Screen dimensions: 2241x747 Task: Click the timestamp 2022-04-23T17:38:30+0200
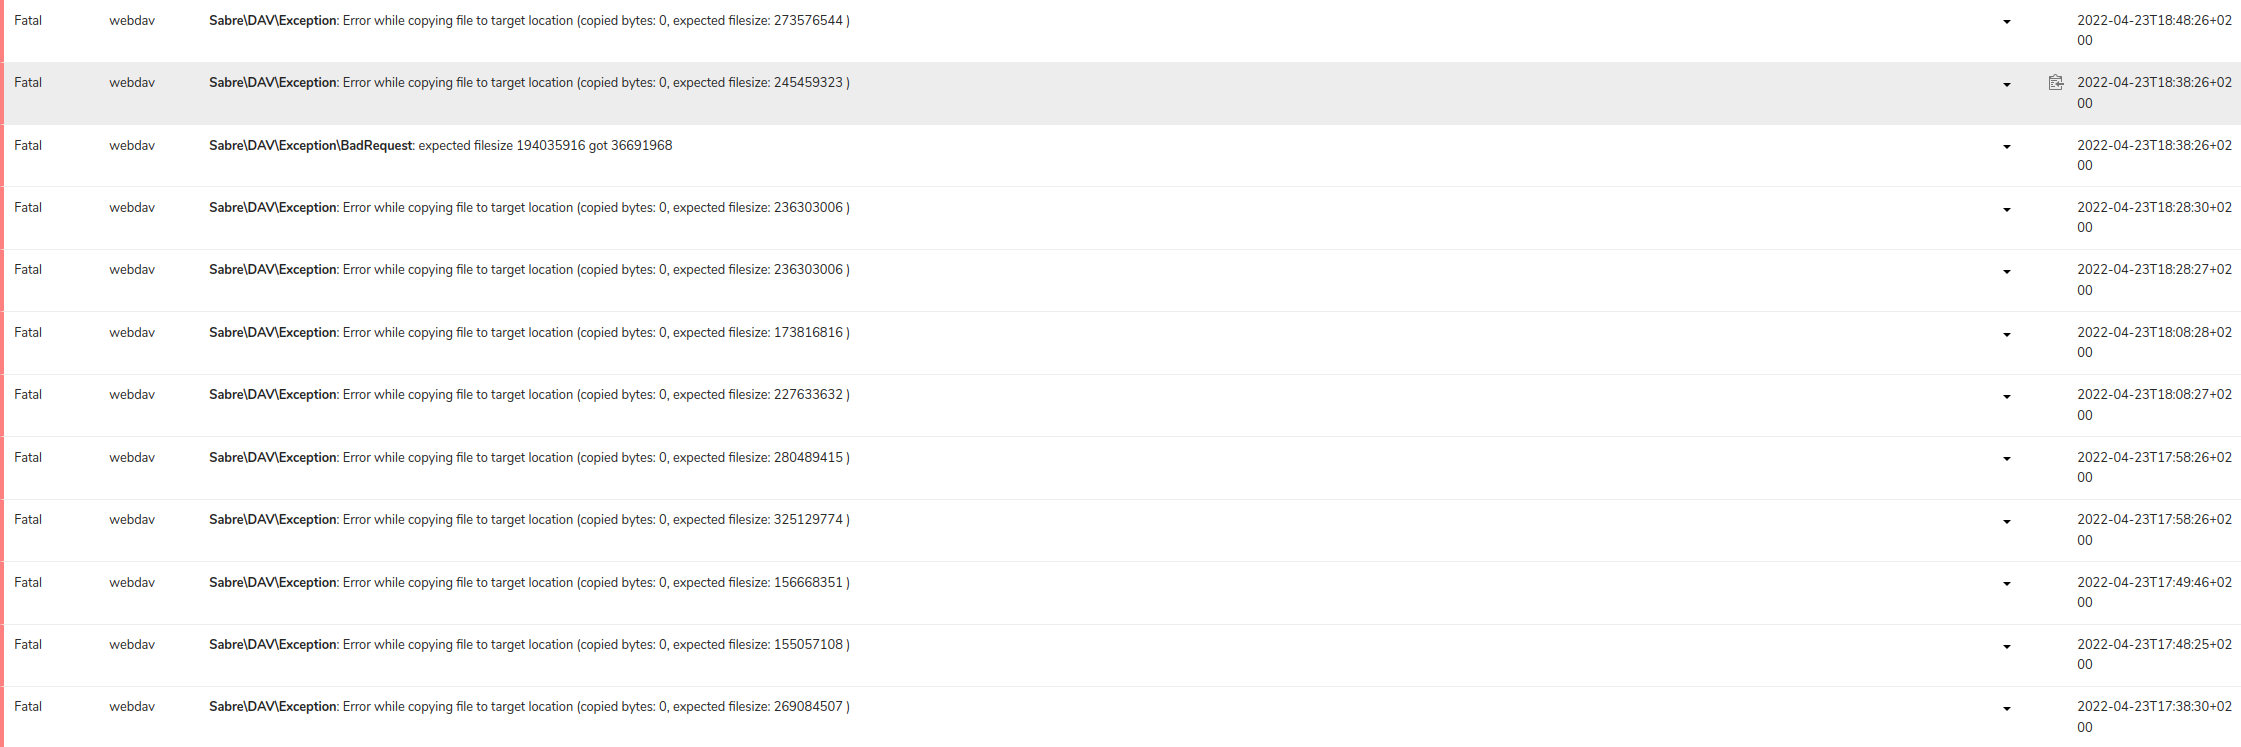pyautogui.click(x=2154, y=717)
